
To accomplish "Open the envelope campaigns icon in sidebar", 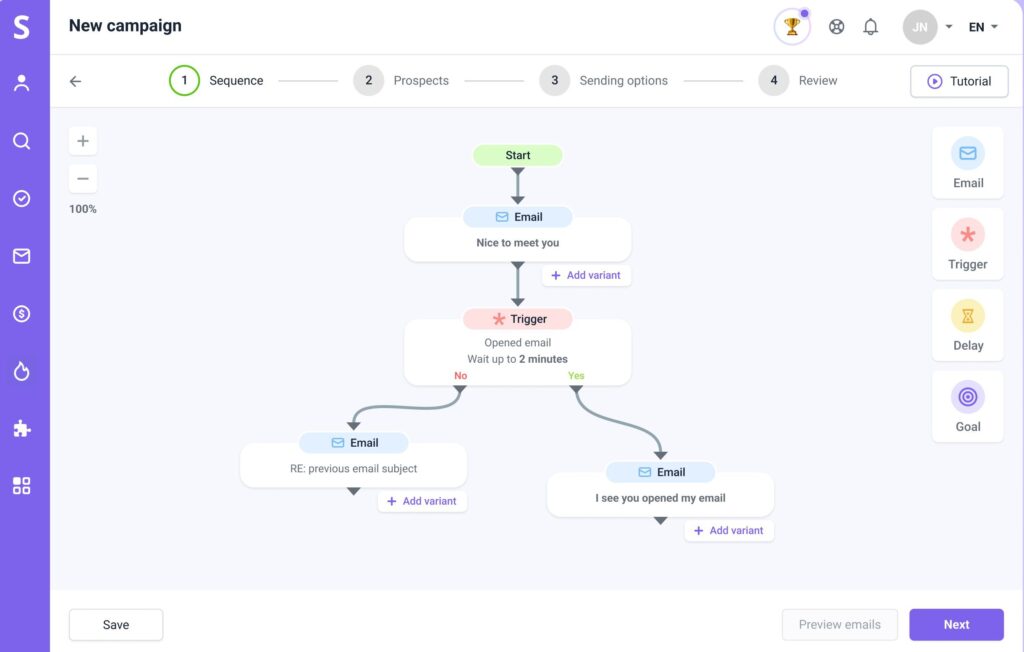I will click(x=22, y=256).
